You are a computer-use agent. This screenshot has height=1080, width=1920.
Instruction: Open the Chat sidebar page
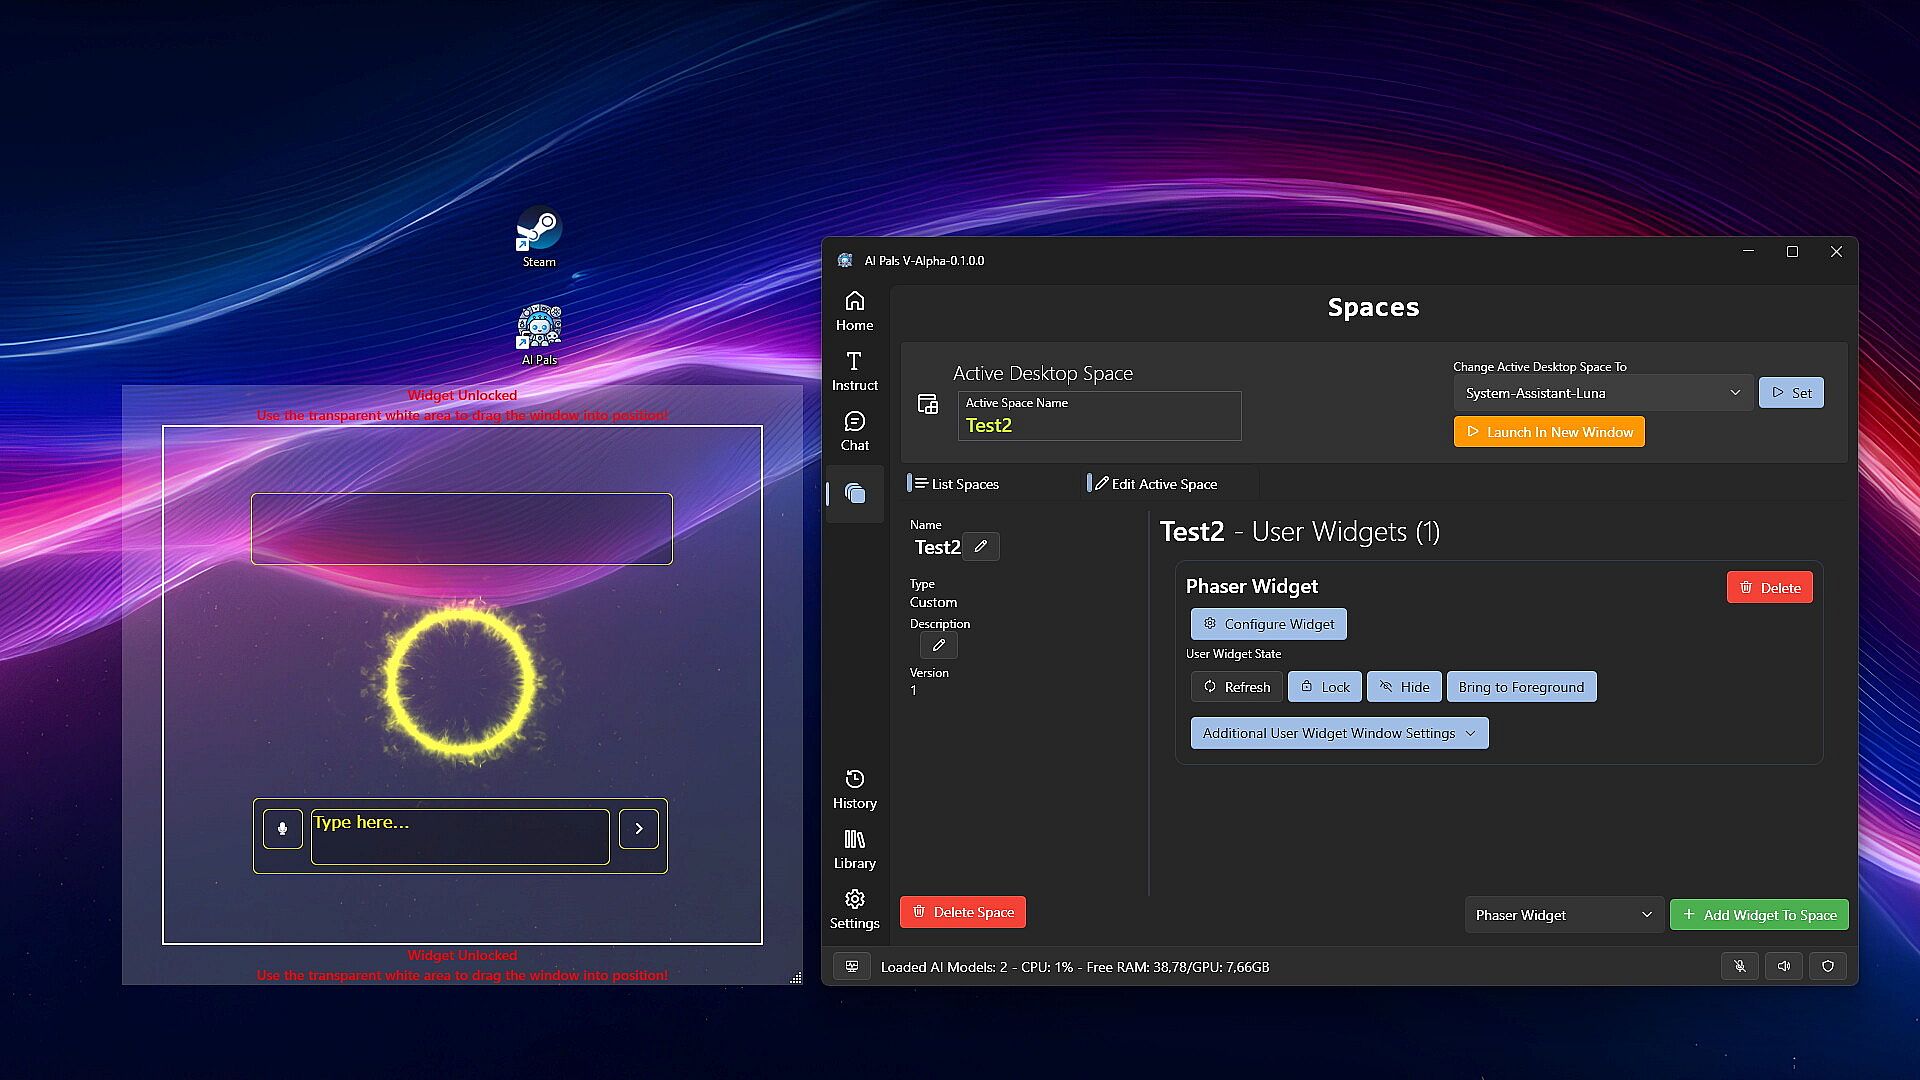pyautogui.click(x=854, y=431)
